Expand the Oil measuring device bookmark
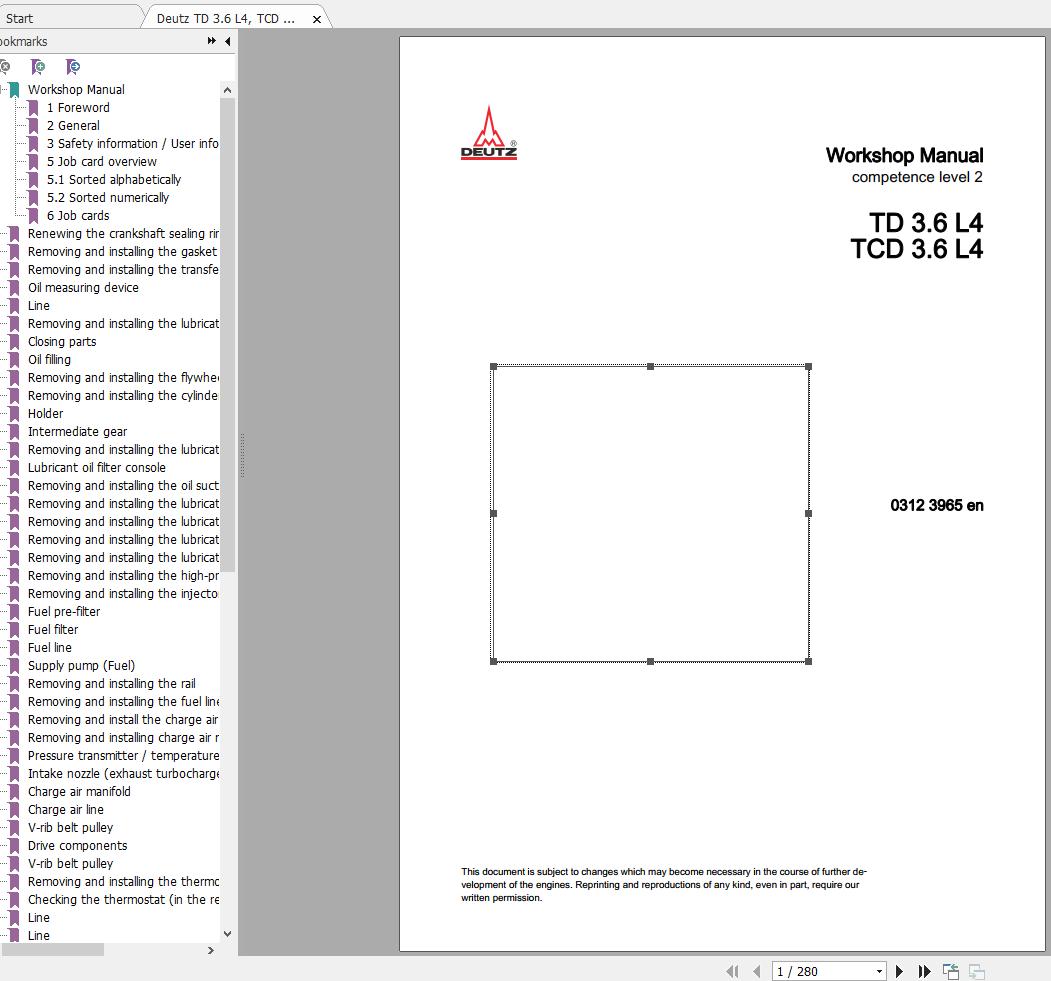The image size is (1051, 981). [3, 288]
